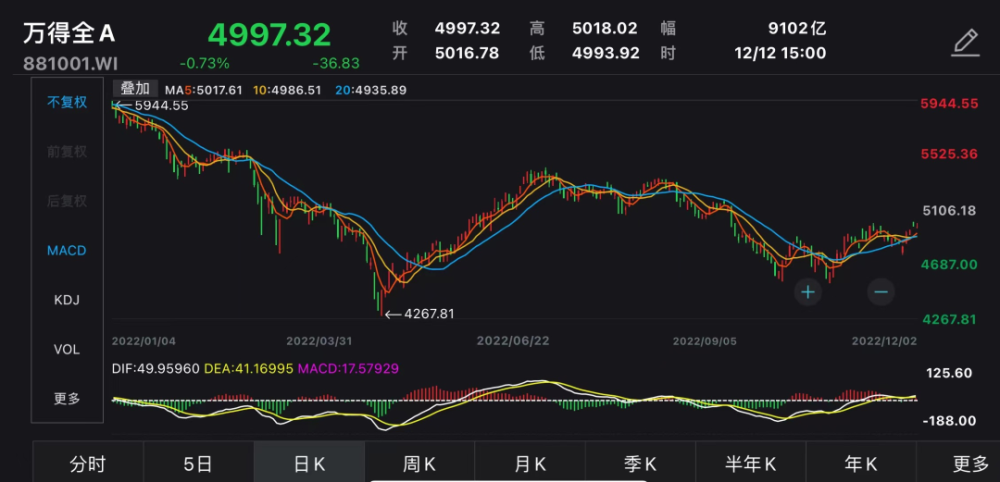The image size is (1000, 482).
Task: Click the 2022/06/22 date axis label
Action: coord(513,341)
